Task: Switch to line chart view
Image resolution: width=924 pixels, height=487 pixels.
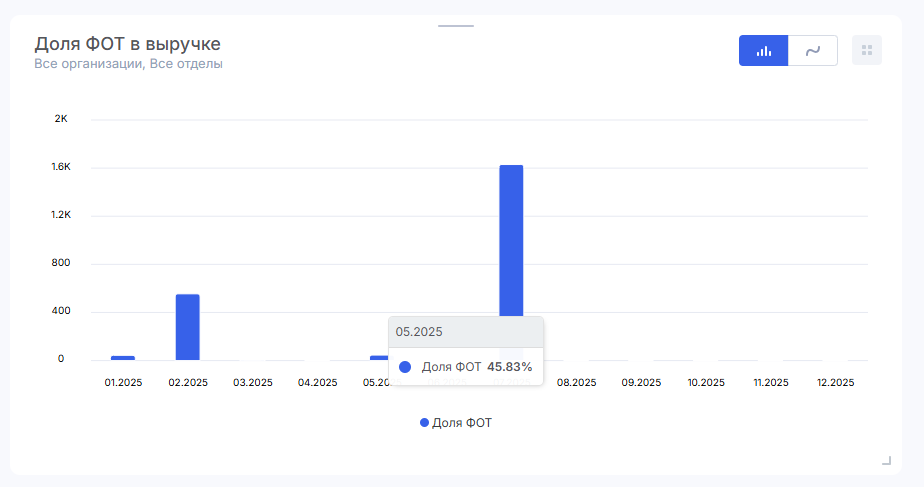Action: click(x=813, y=51)
